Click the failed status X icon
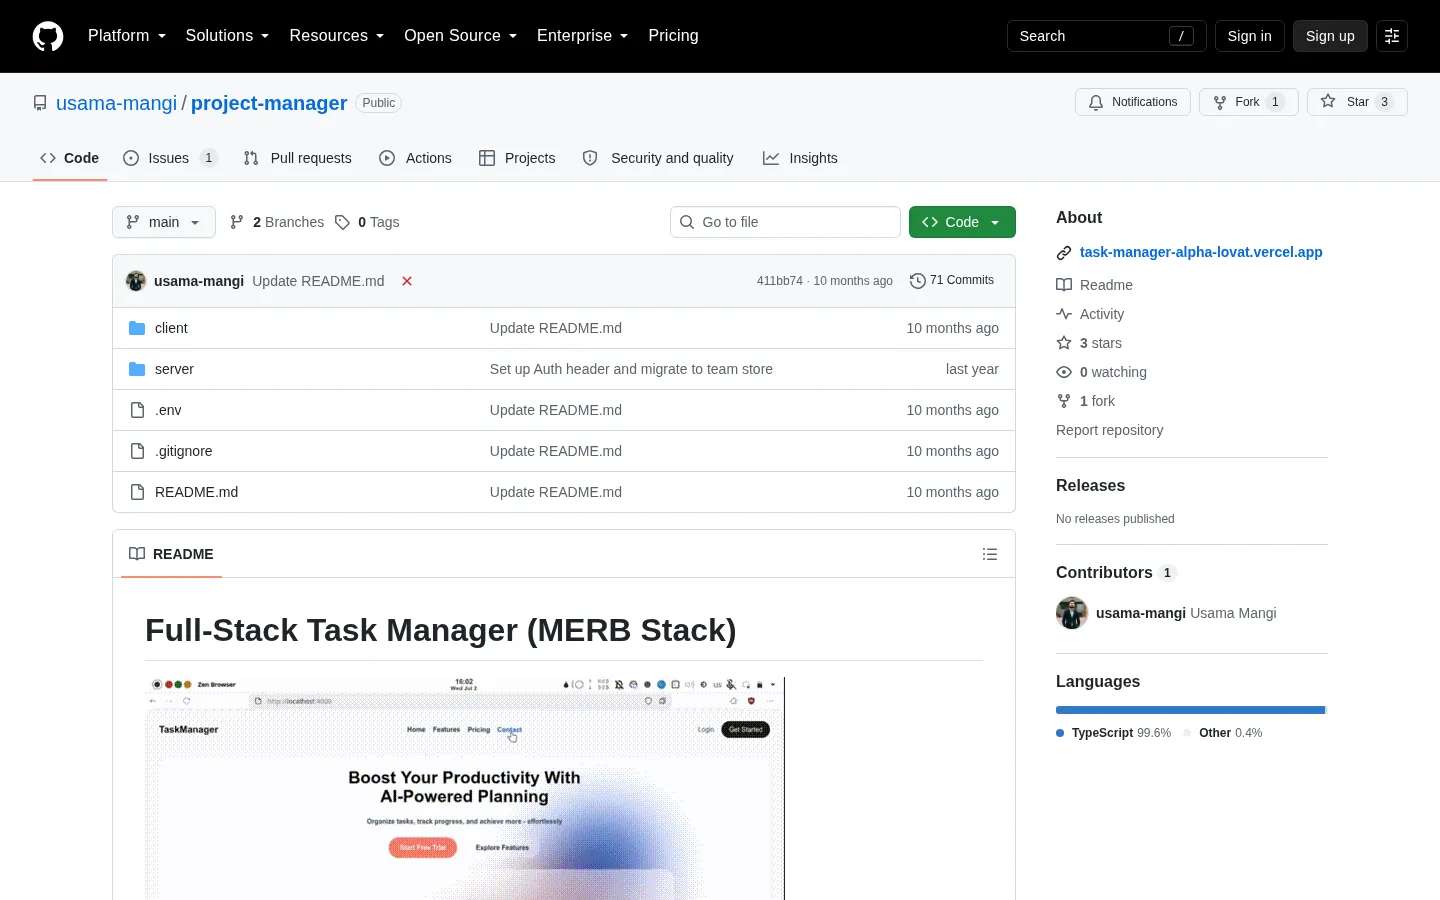Viewport: 1440px width, 900px height. coord(407,281)
